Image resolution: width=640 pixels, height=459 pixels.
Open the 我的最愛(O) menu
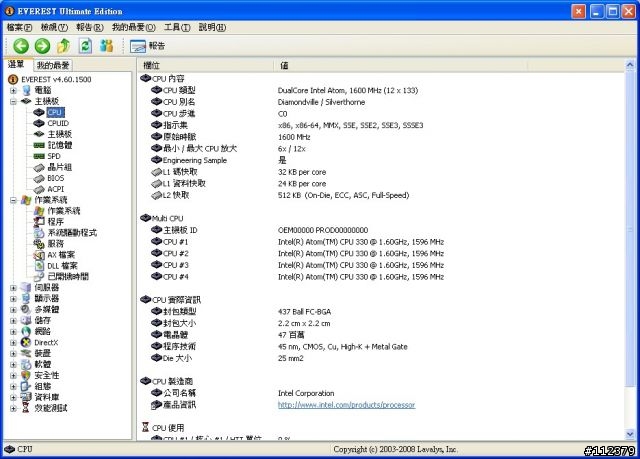(x=134, y=27)
